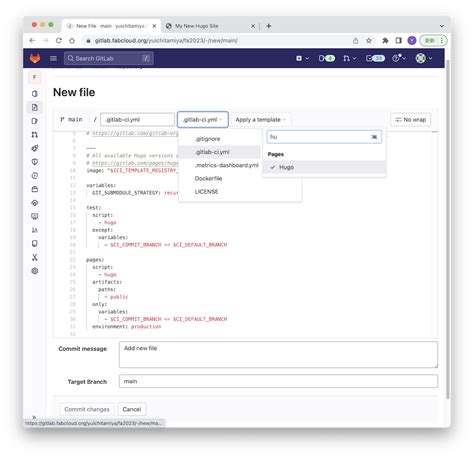Image resolution: width=474 pixels, height=458 pixels.
Task: Open Deployments icon in sidebar
Action: pyautogui.click(x=35, y=176)
